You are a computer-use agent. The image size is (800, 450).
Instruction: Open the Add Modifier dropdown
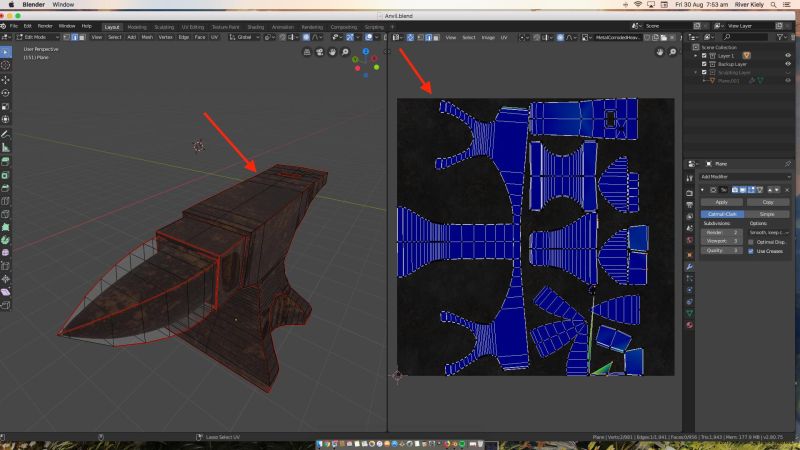[745, 177]
